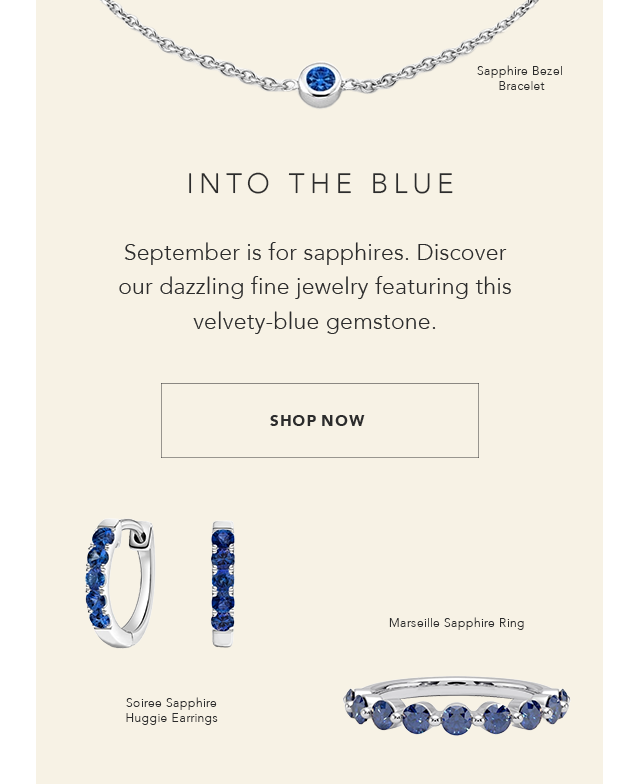Select the side-view hoop huggie earring
Viewport: 640px width, 784px height.
(x=120, y=584)
